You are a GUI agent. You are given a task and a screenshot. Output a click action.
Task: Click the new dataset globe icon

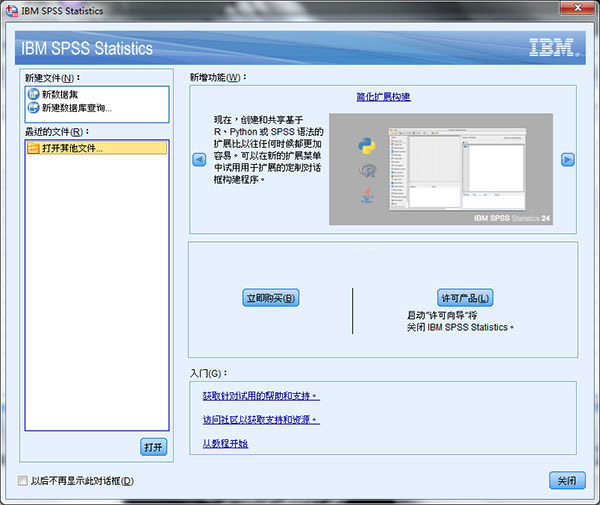coord(34,94)
